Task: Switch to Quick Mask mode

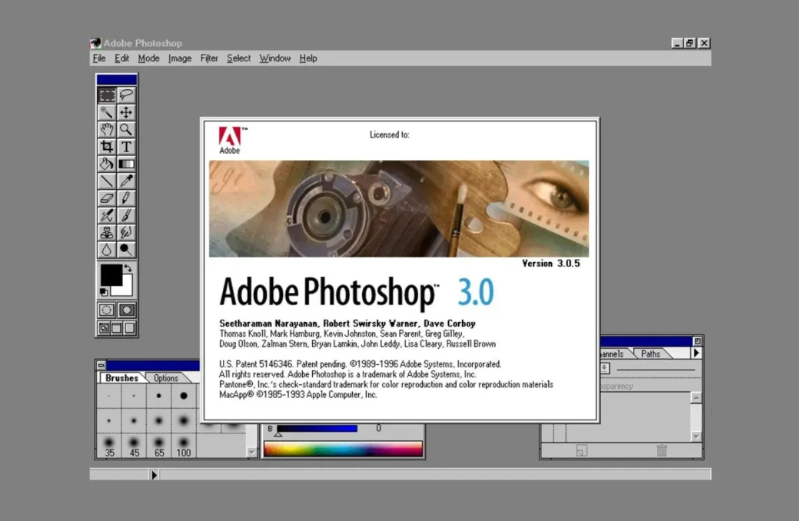Action: point(126,310)
